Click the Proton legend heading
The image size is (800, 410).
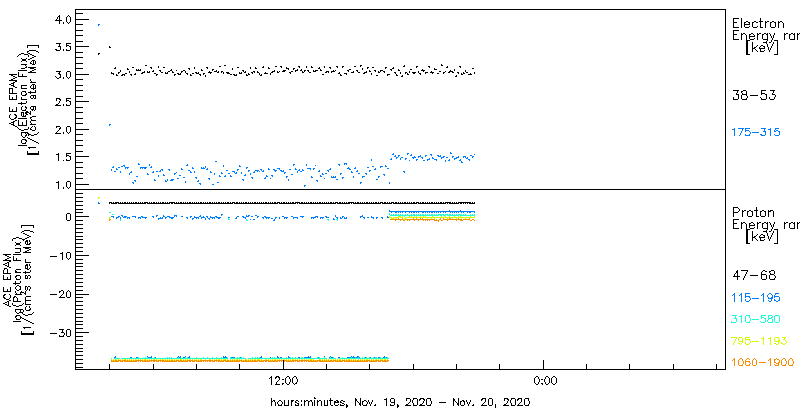[753, 212]
